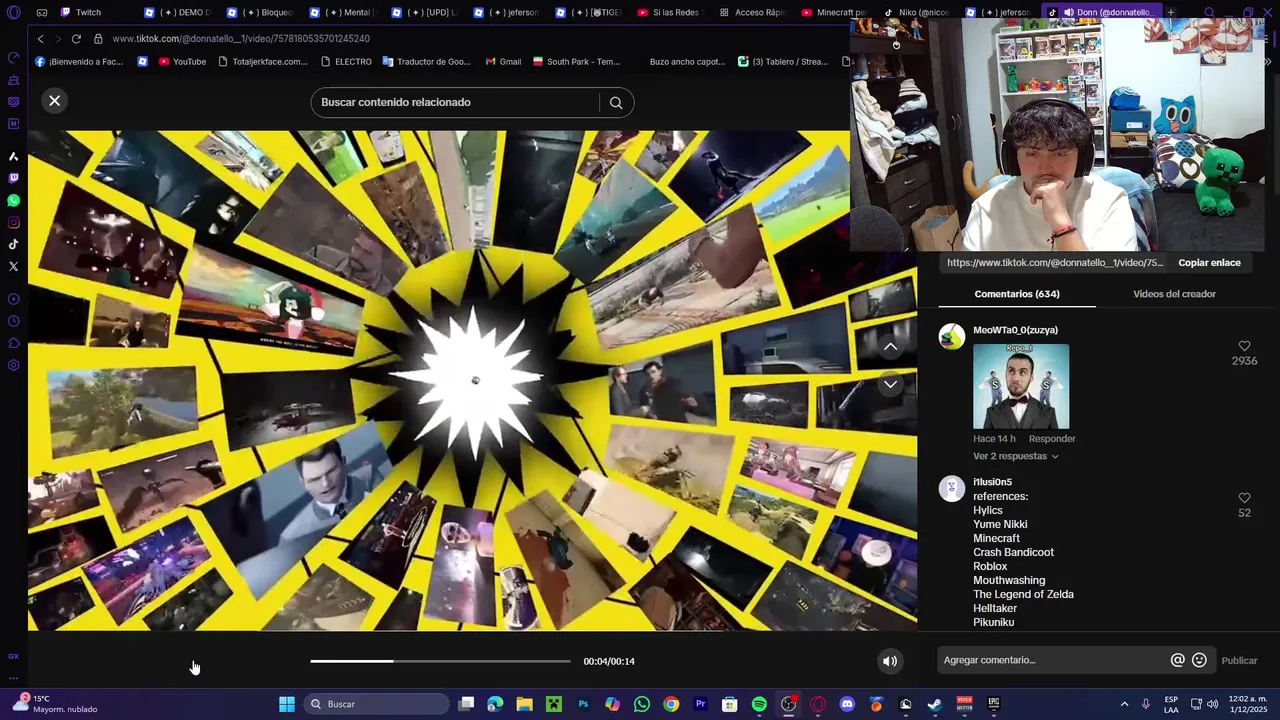Open Instagram from the Opera sidebar
This screenshot has height=720, width=1280.
[13, 222]
